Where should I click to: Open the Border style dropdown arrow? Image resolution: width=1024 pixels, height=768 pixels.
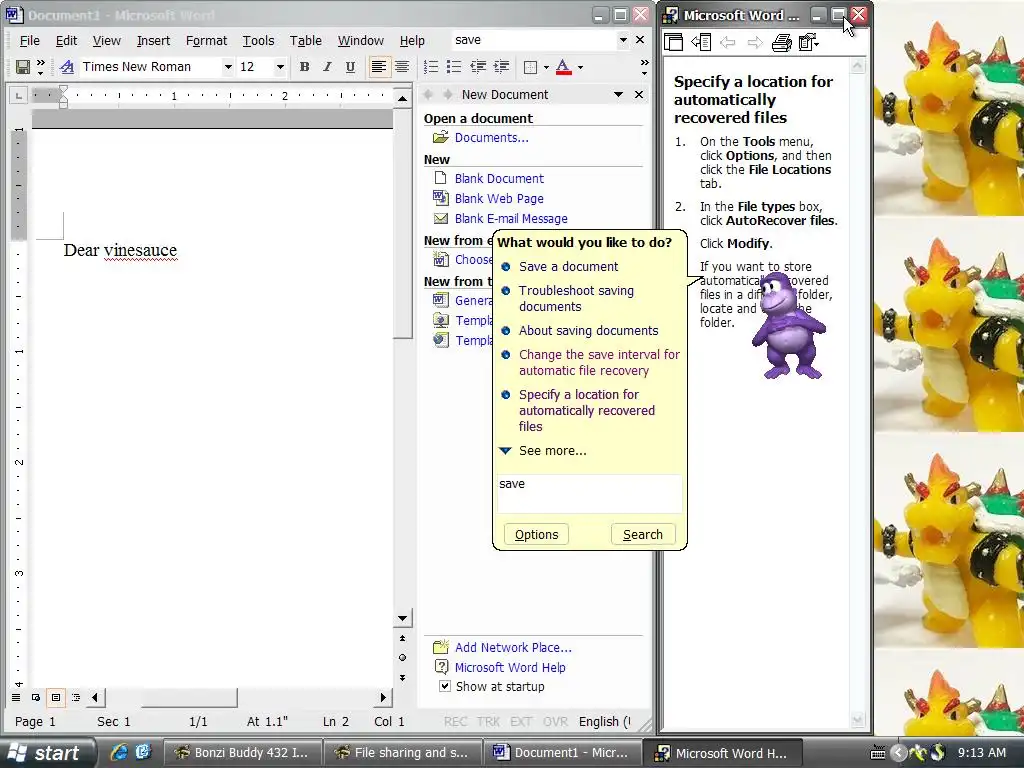tap(547, 67)
